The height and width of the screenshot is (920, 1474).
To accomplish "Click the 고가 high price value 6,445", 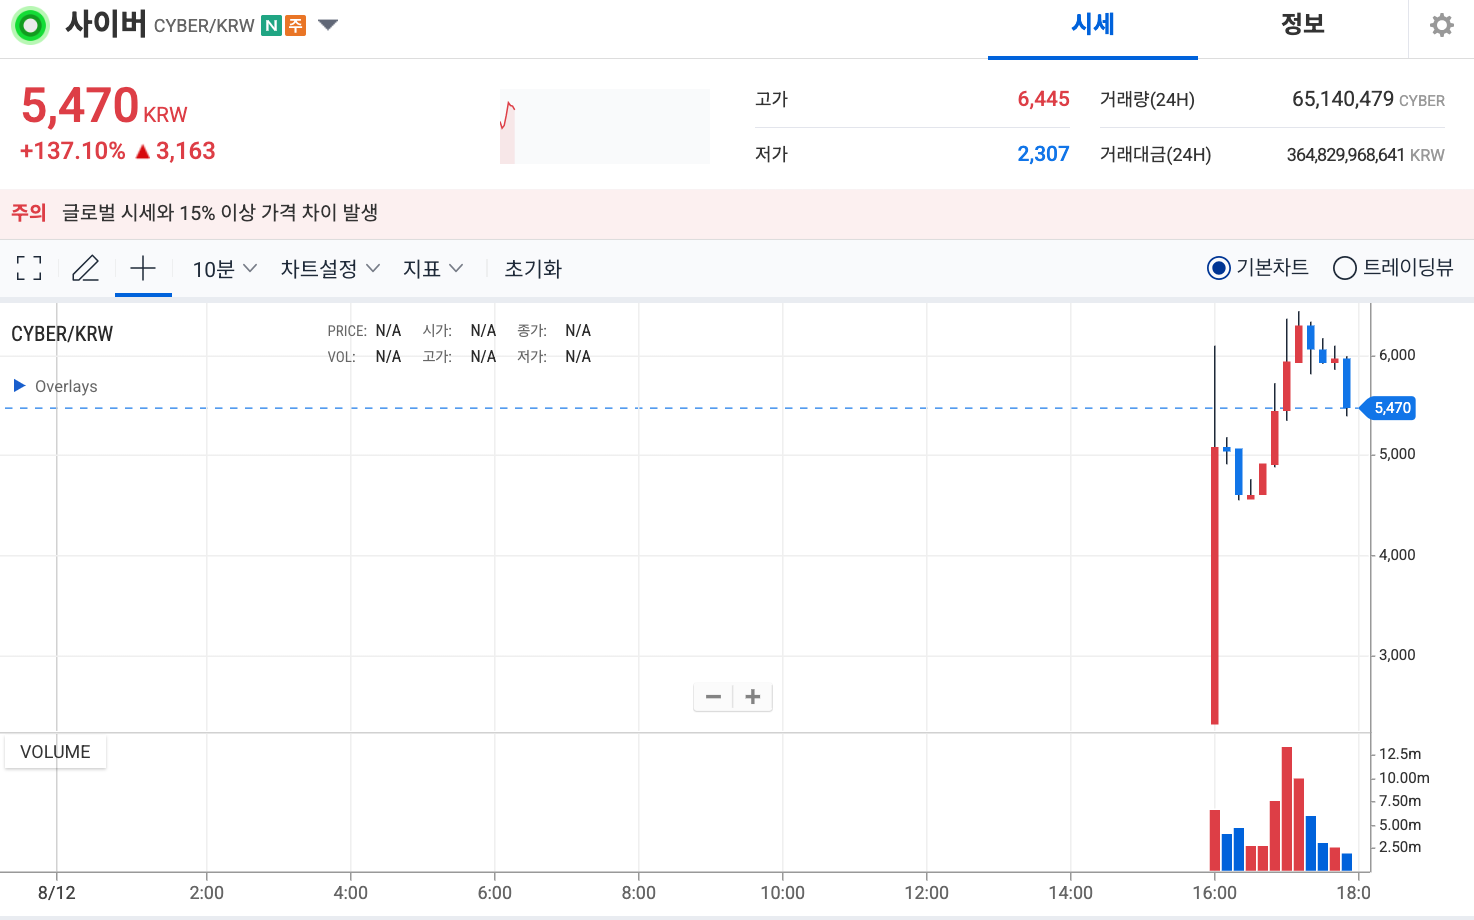I will [x=1043, y=98].
